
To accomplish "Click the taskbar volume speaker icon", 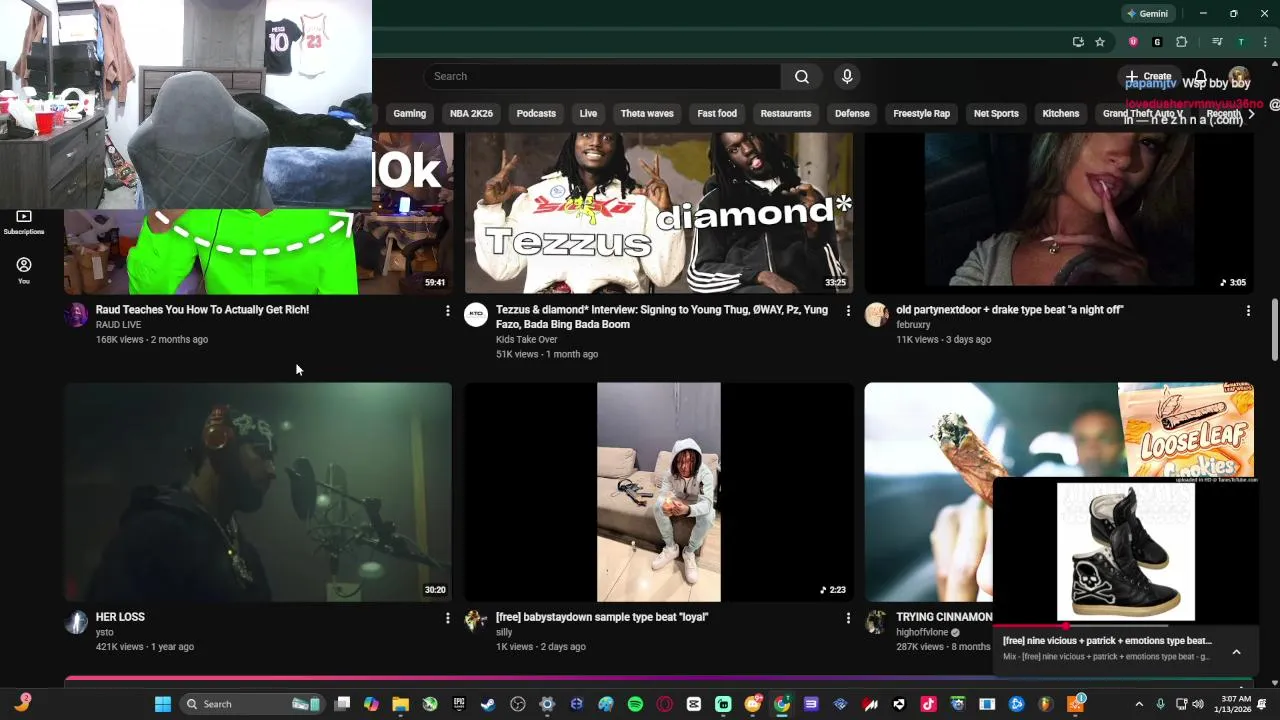I will click(x=1198, y=704).
